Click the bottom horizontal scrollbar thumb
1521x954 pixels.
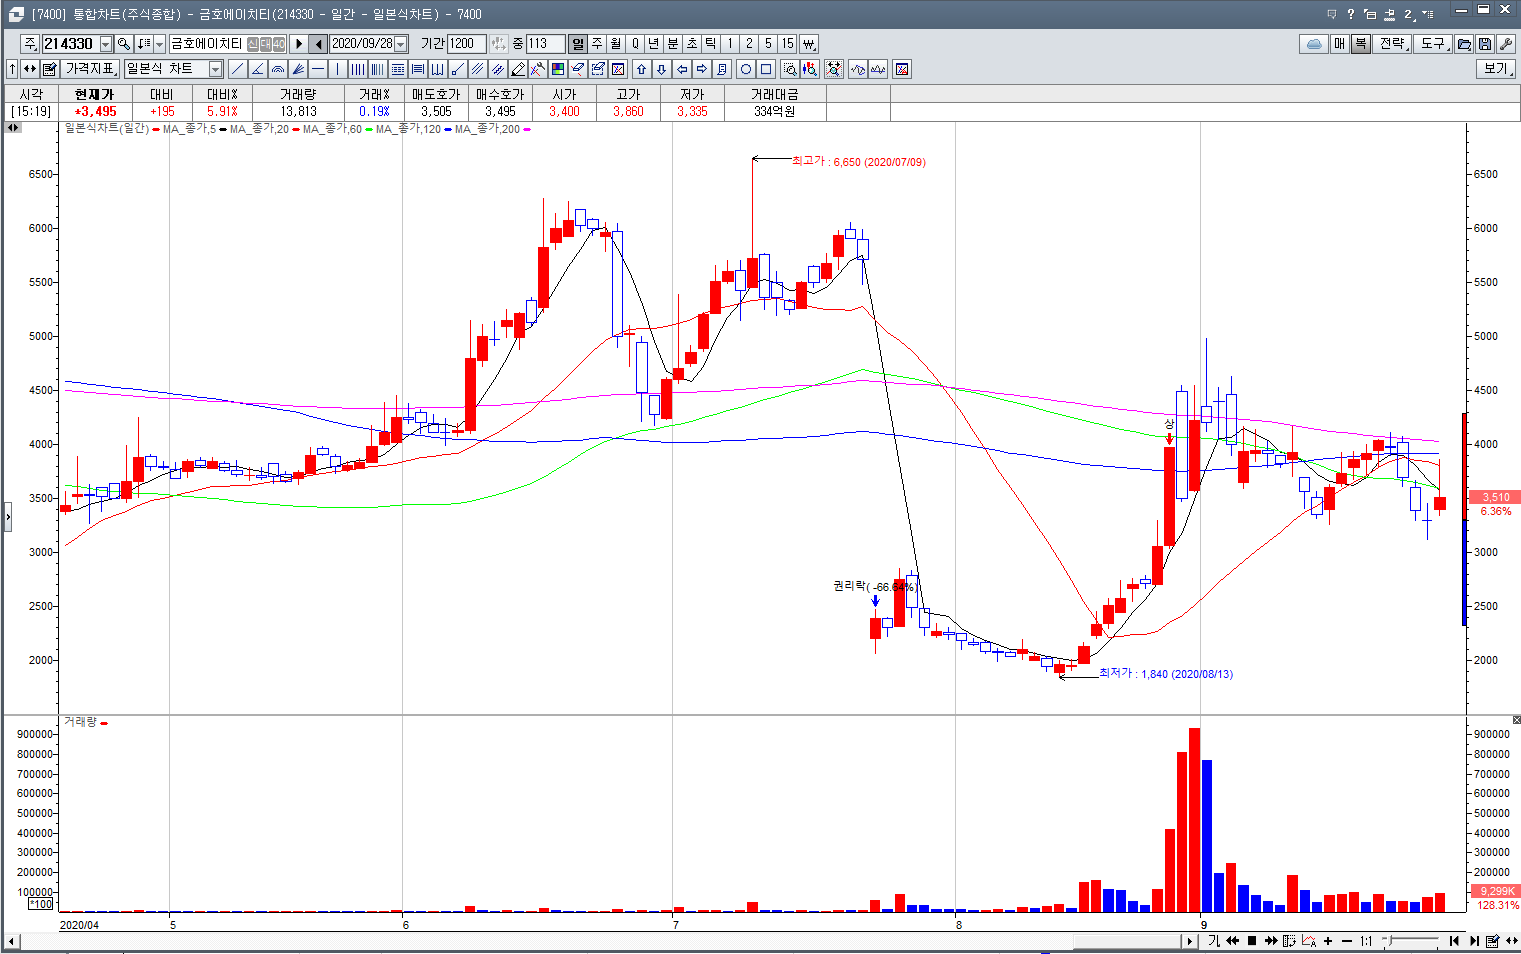(x=1127, y=941)
